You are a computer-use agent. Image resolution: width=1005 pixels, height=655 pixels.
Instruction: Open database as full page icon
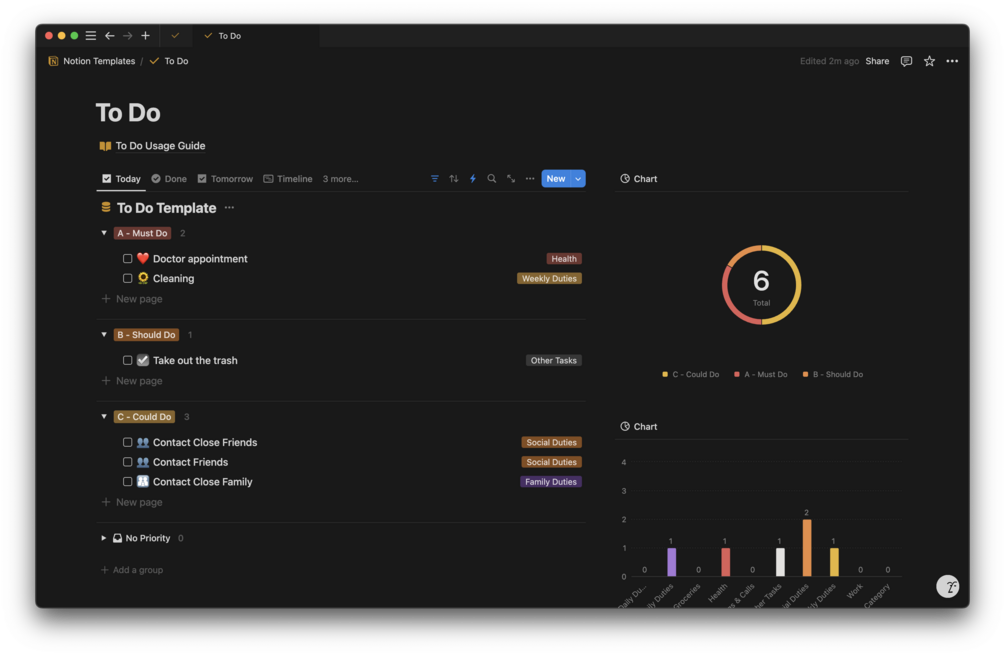coord(511,179)
